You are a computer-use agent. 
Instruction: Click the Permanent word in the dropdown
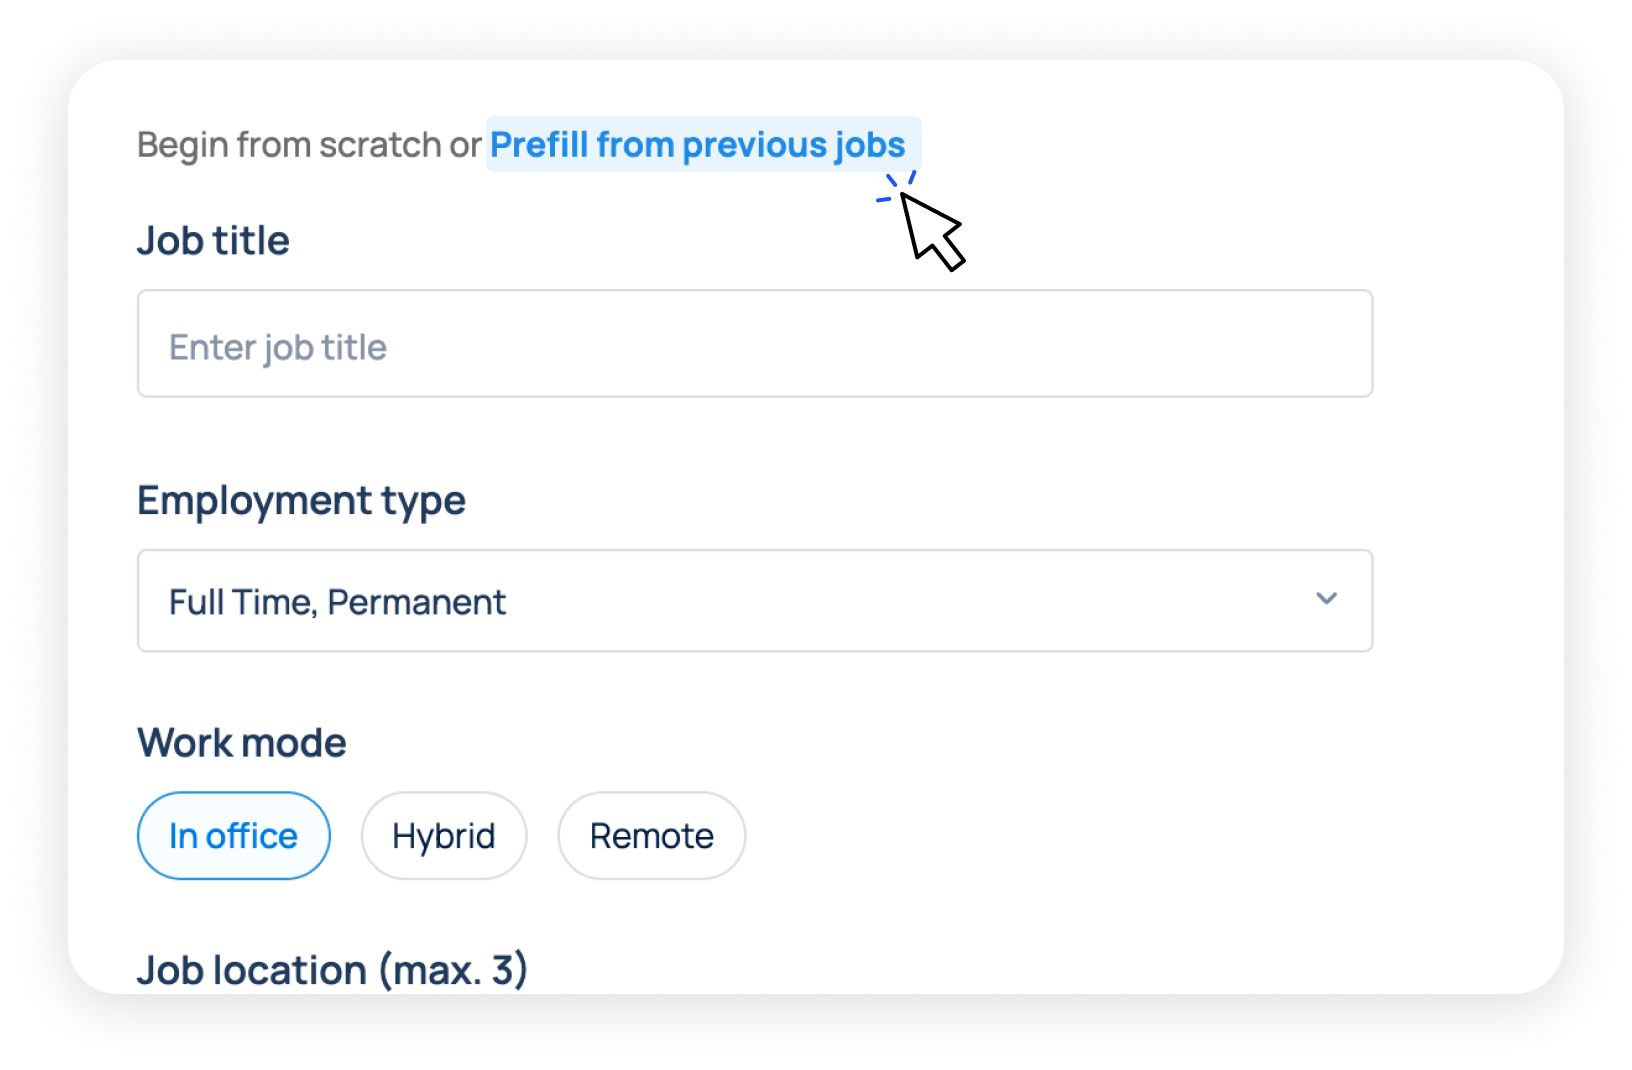point(416,602)
